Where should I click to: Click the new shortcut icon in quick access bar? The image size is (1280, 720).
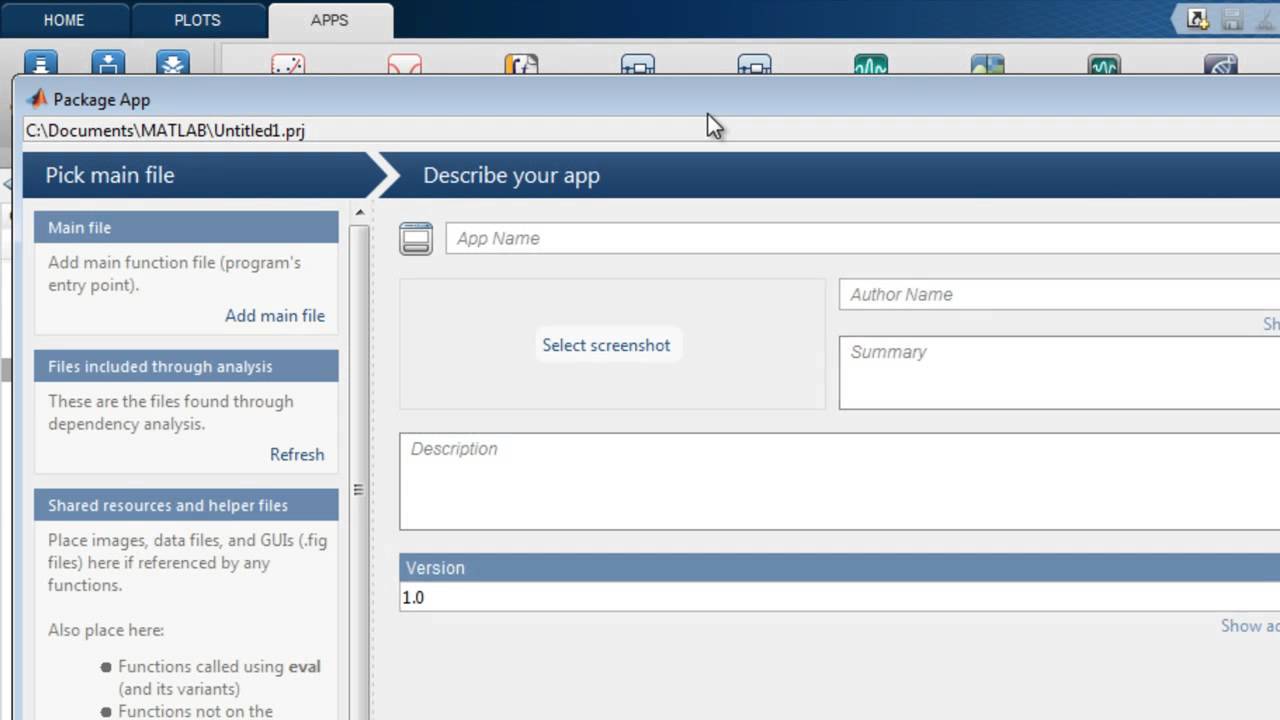pos(1197,18)
